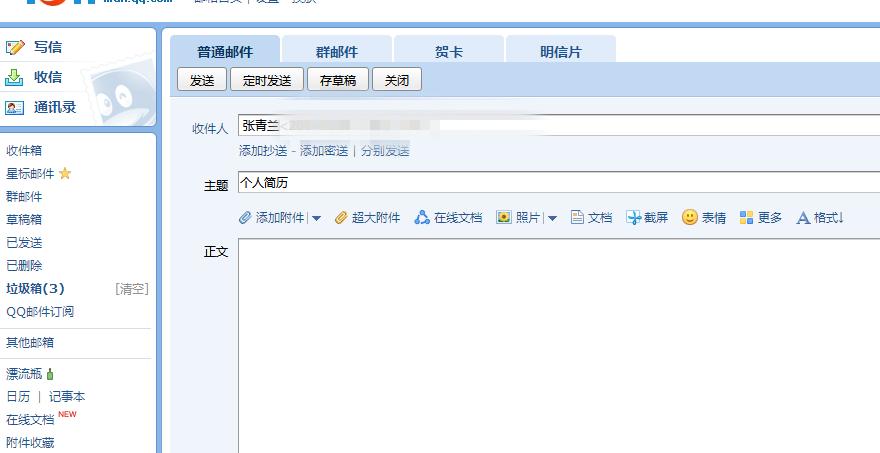This screenshot has width=880, height=453.
Task: Open 附件收藏 in the sidebar
Action: click(x=30, y=443)
